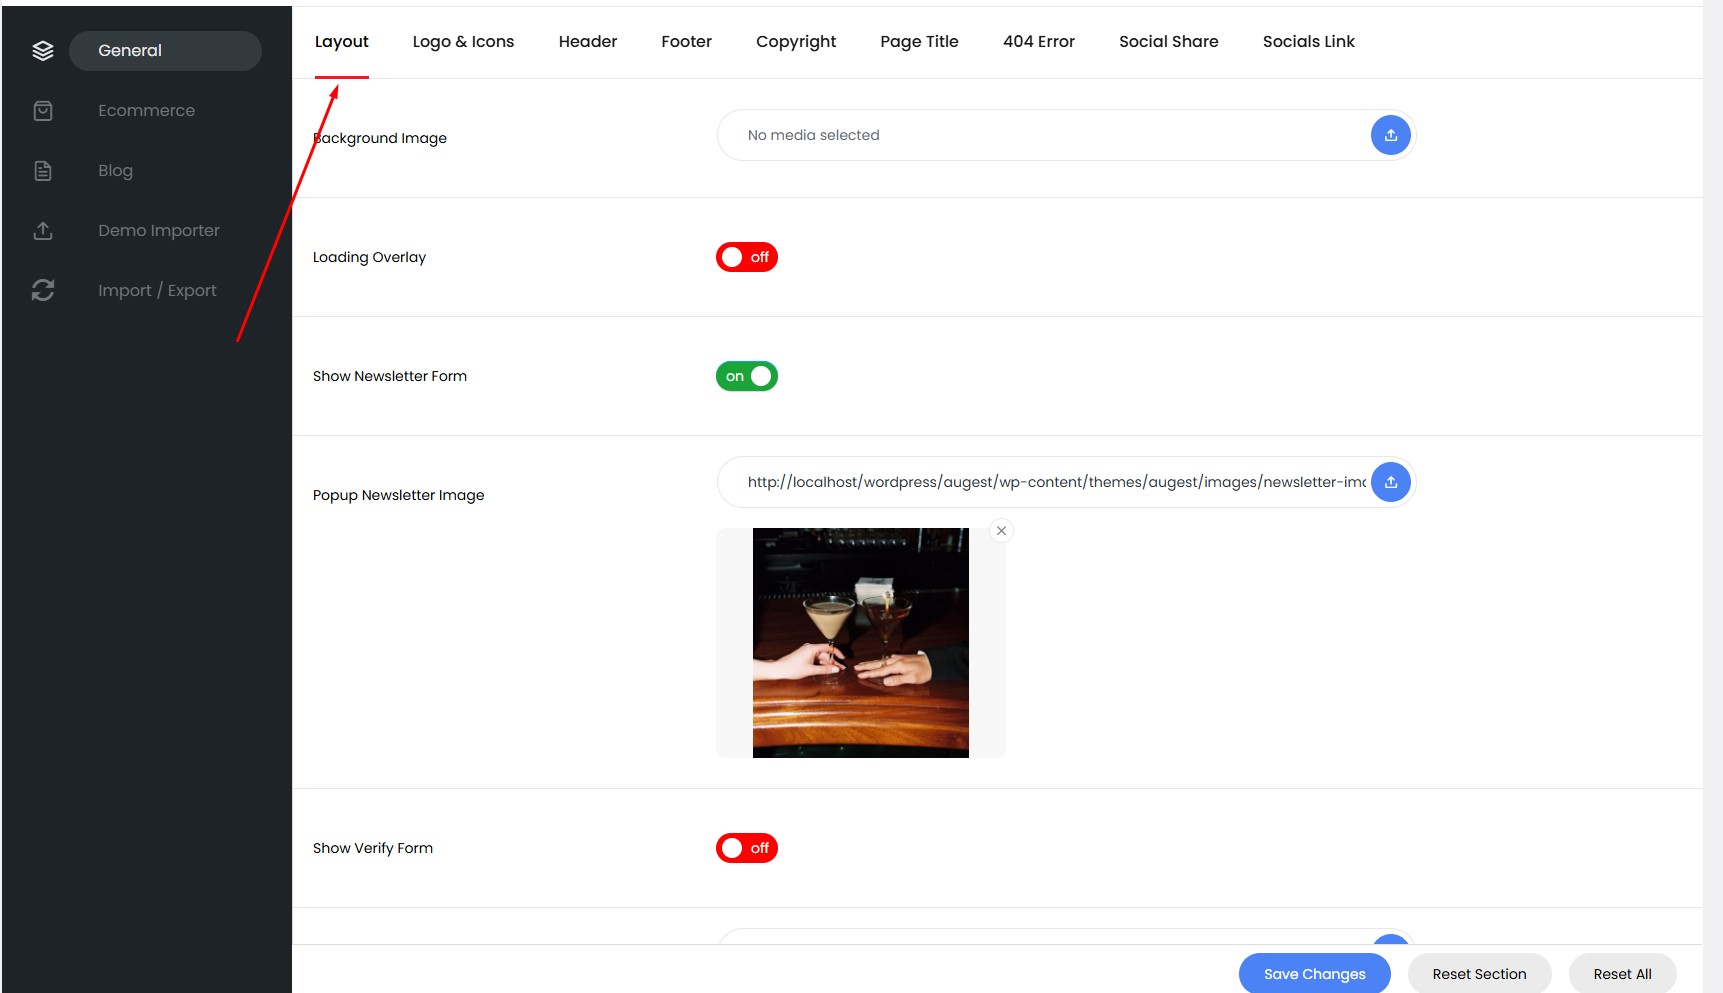Click upload icon for Background Image
1723x993 pixels.
click(x=1390, y=135)
